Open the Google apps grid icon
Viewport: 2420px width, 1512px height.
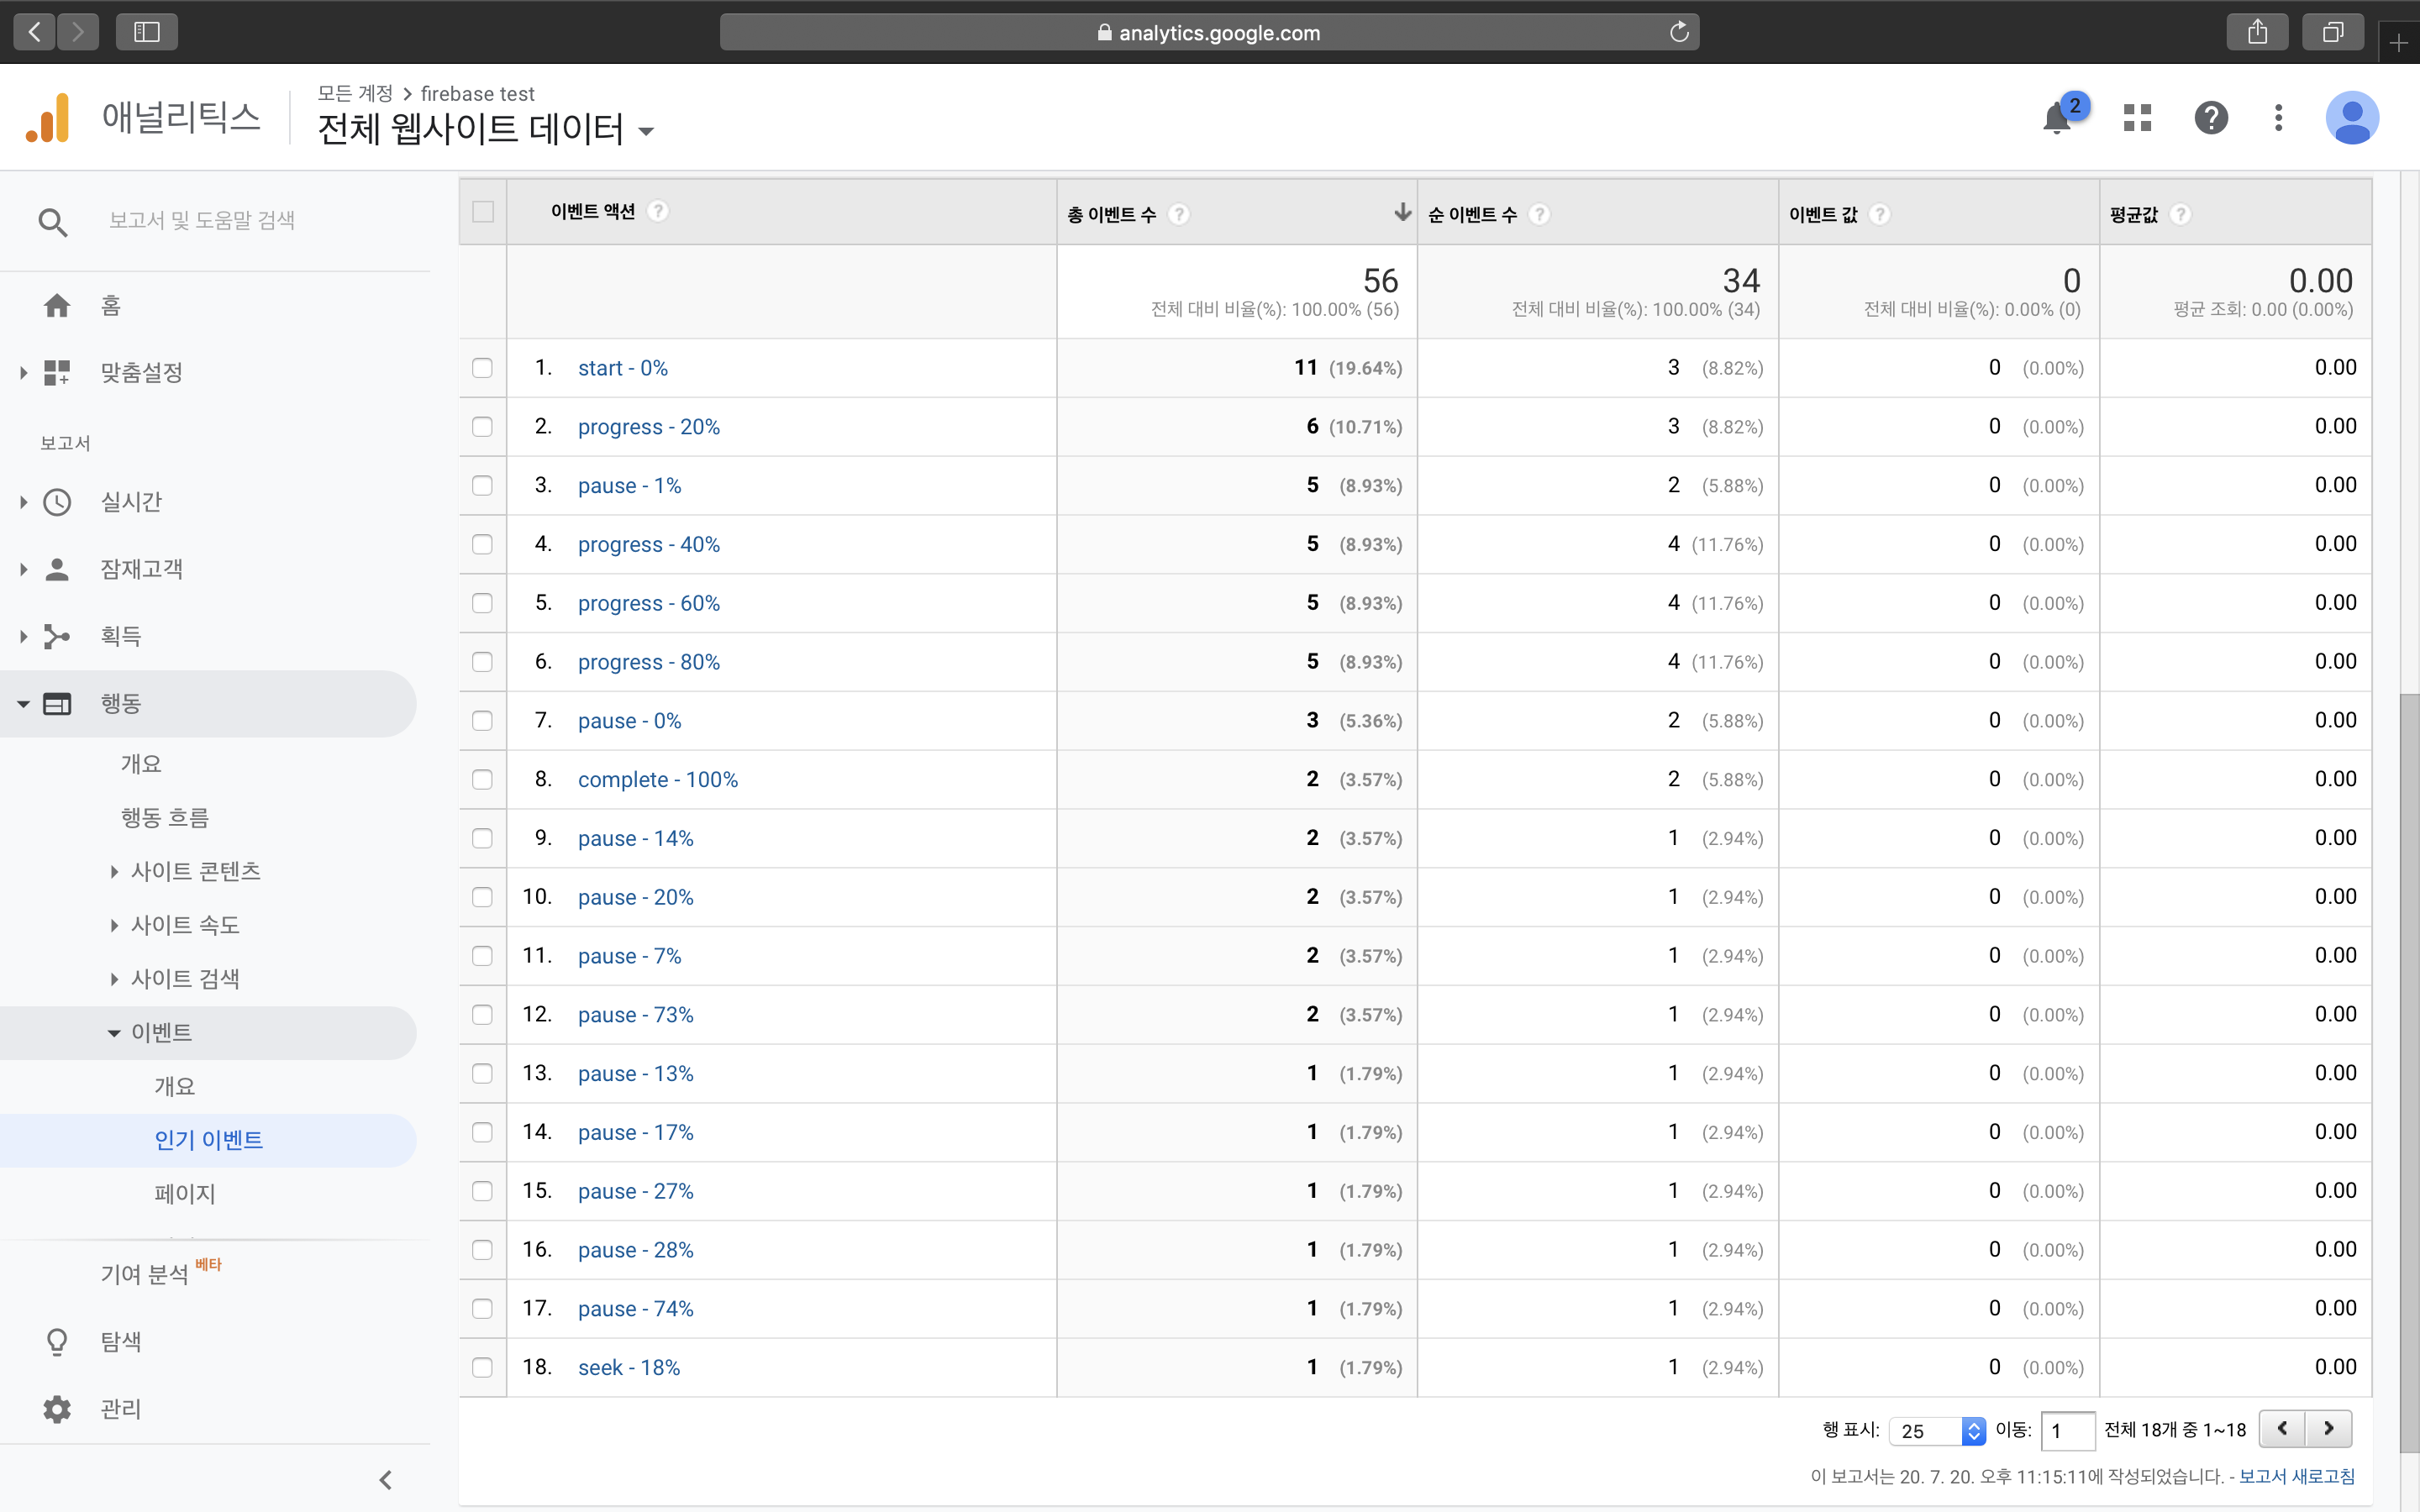click(2137, 118)
